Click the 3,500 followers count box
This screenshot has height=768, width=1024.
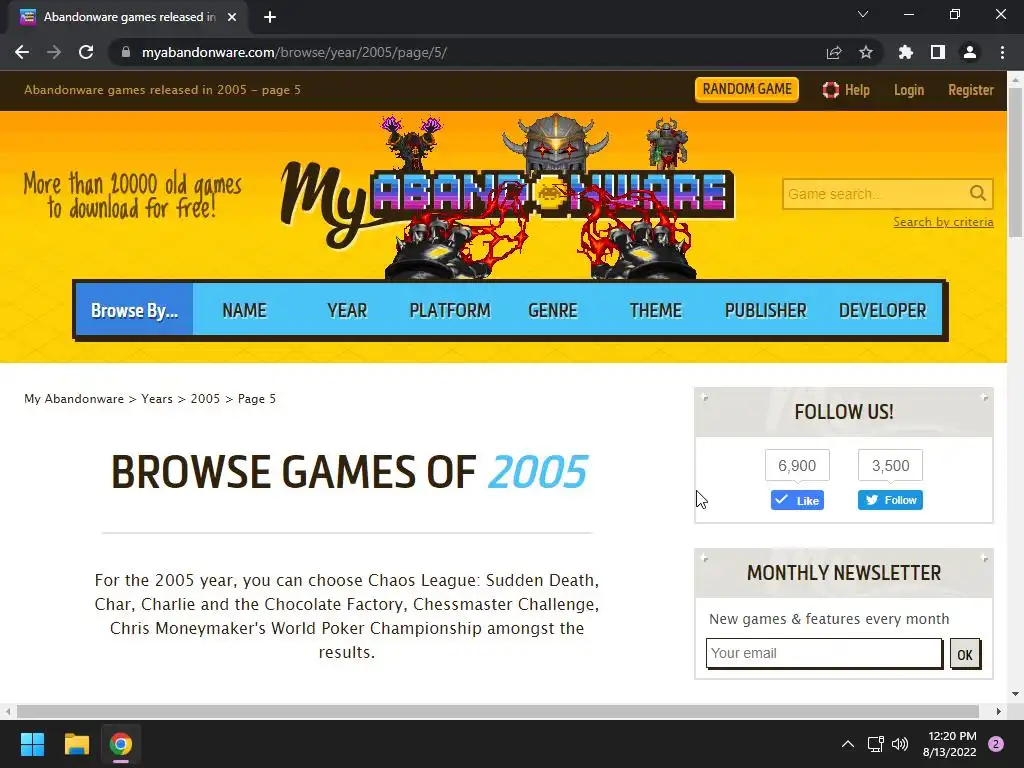pos(890,465)
